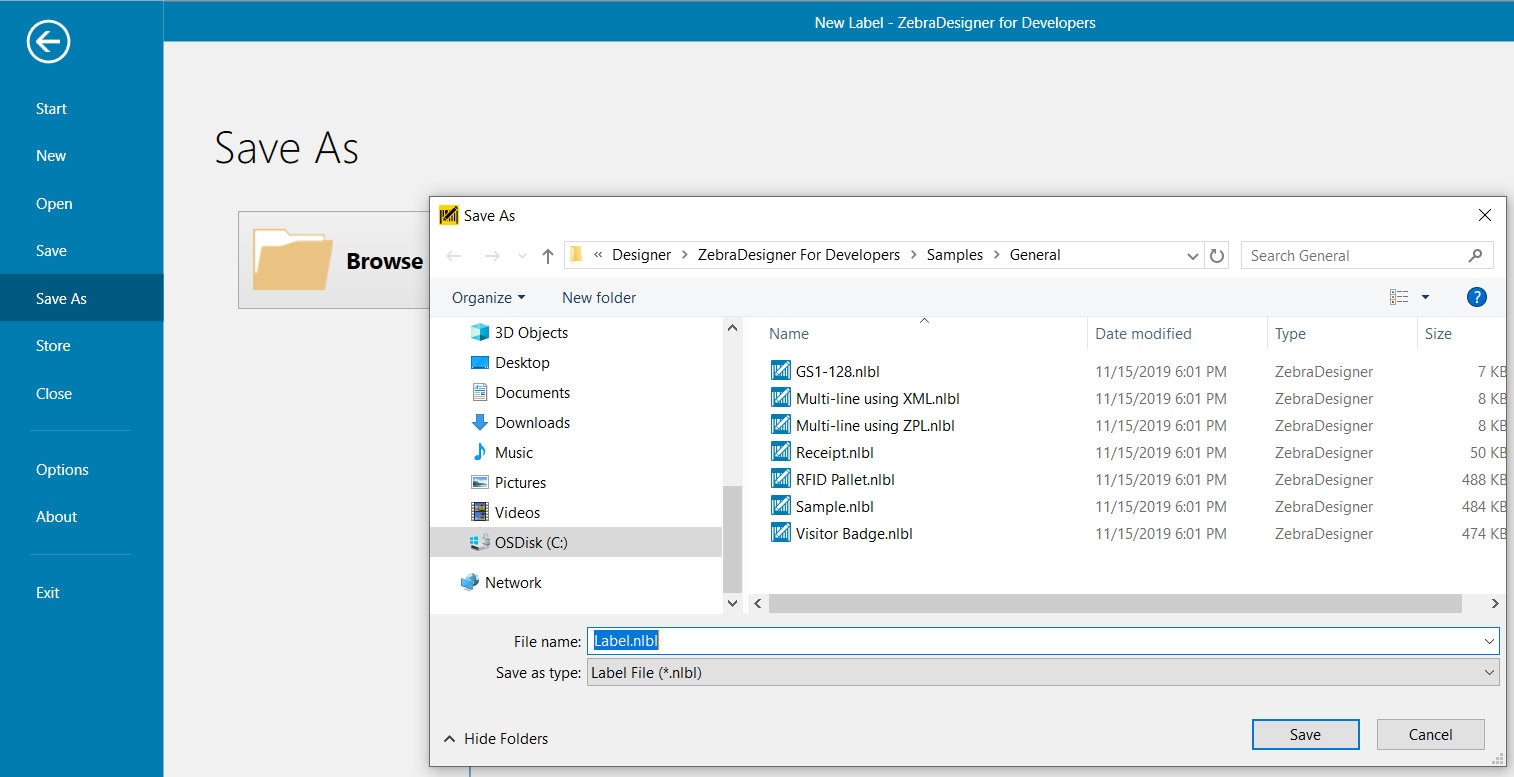Viewport: 1514px width, 777px height.
Task: Click the dialog's back navigation arrow
Action: coord(453,255)
